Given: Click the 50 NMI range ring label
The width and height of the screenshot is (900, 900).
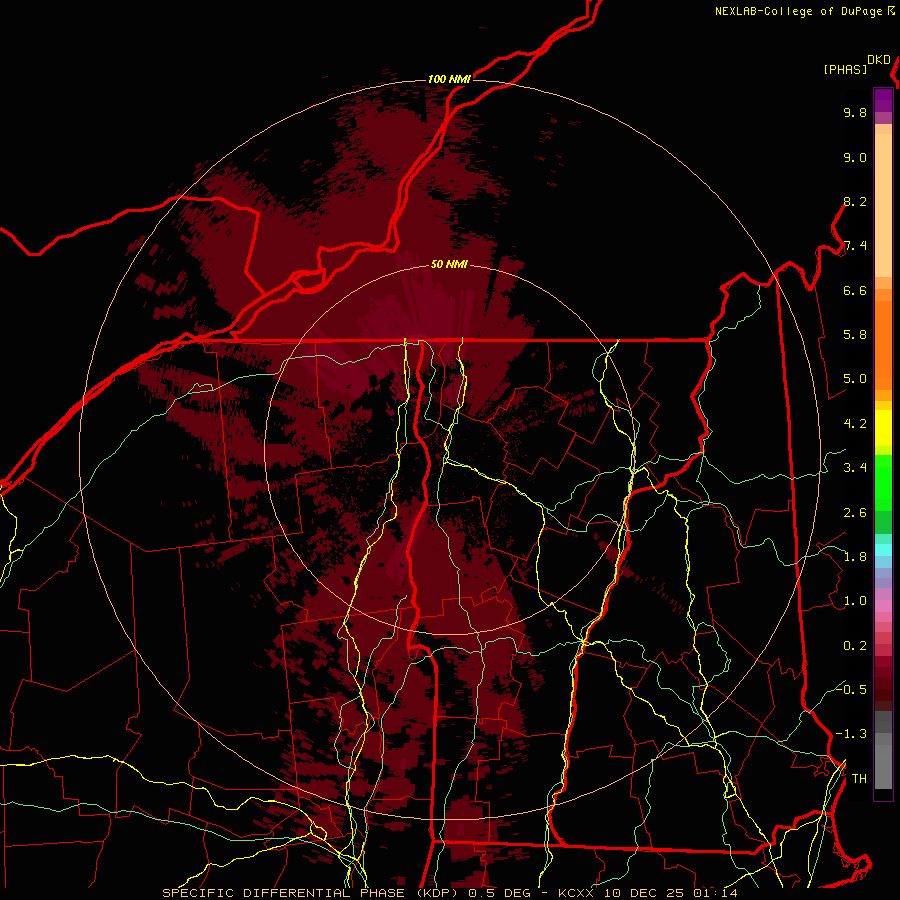Looking at the screenshot, I should point(449,264).
